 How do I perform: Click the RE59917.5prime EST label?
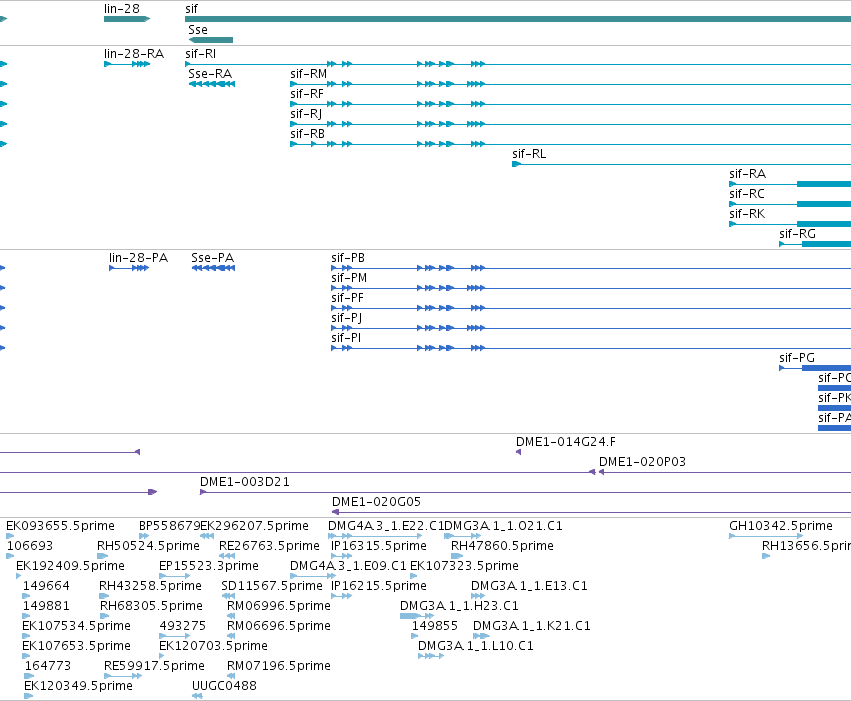coord(154,666)
